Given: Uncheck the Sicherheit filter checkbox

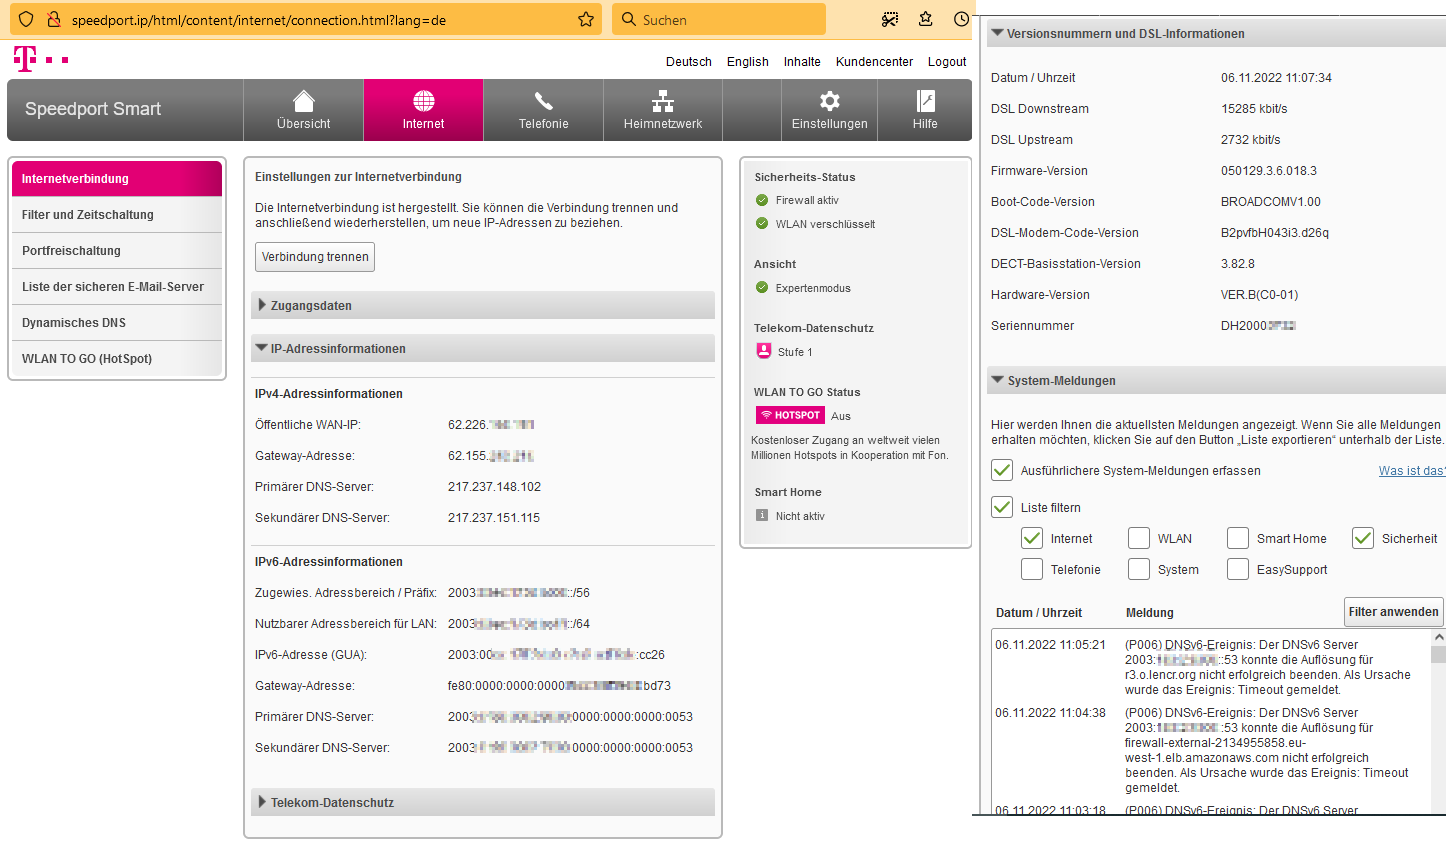Looking at the screenshot, I should [x=1363, y=538].
